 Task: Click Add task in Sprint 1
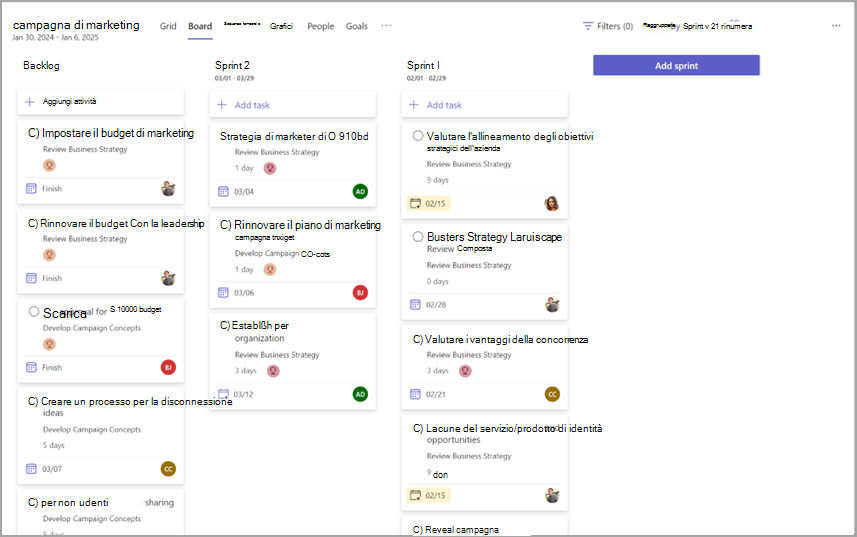click(484, 104)
